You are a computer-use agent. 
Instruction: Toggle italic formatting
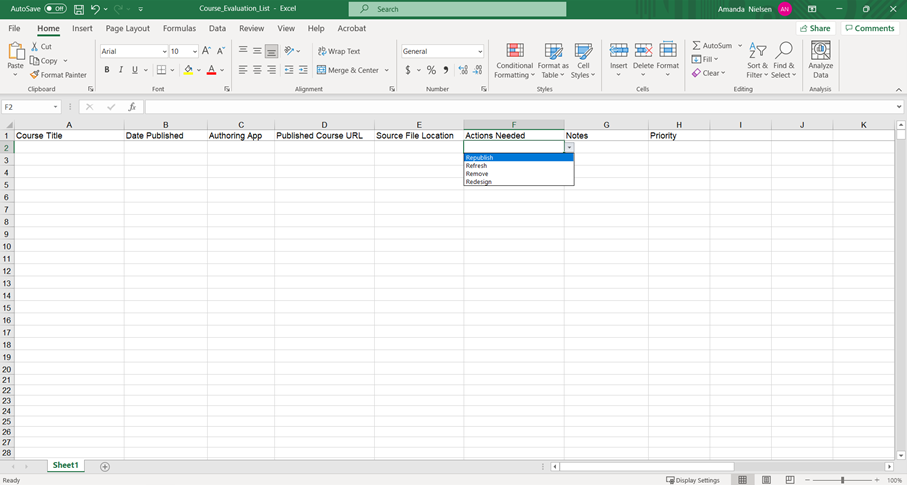121,70
